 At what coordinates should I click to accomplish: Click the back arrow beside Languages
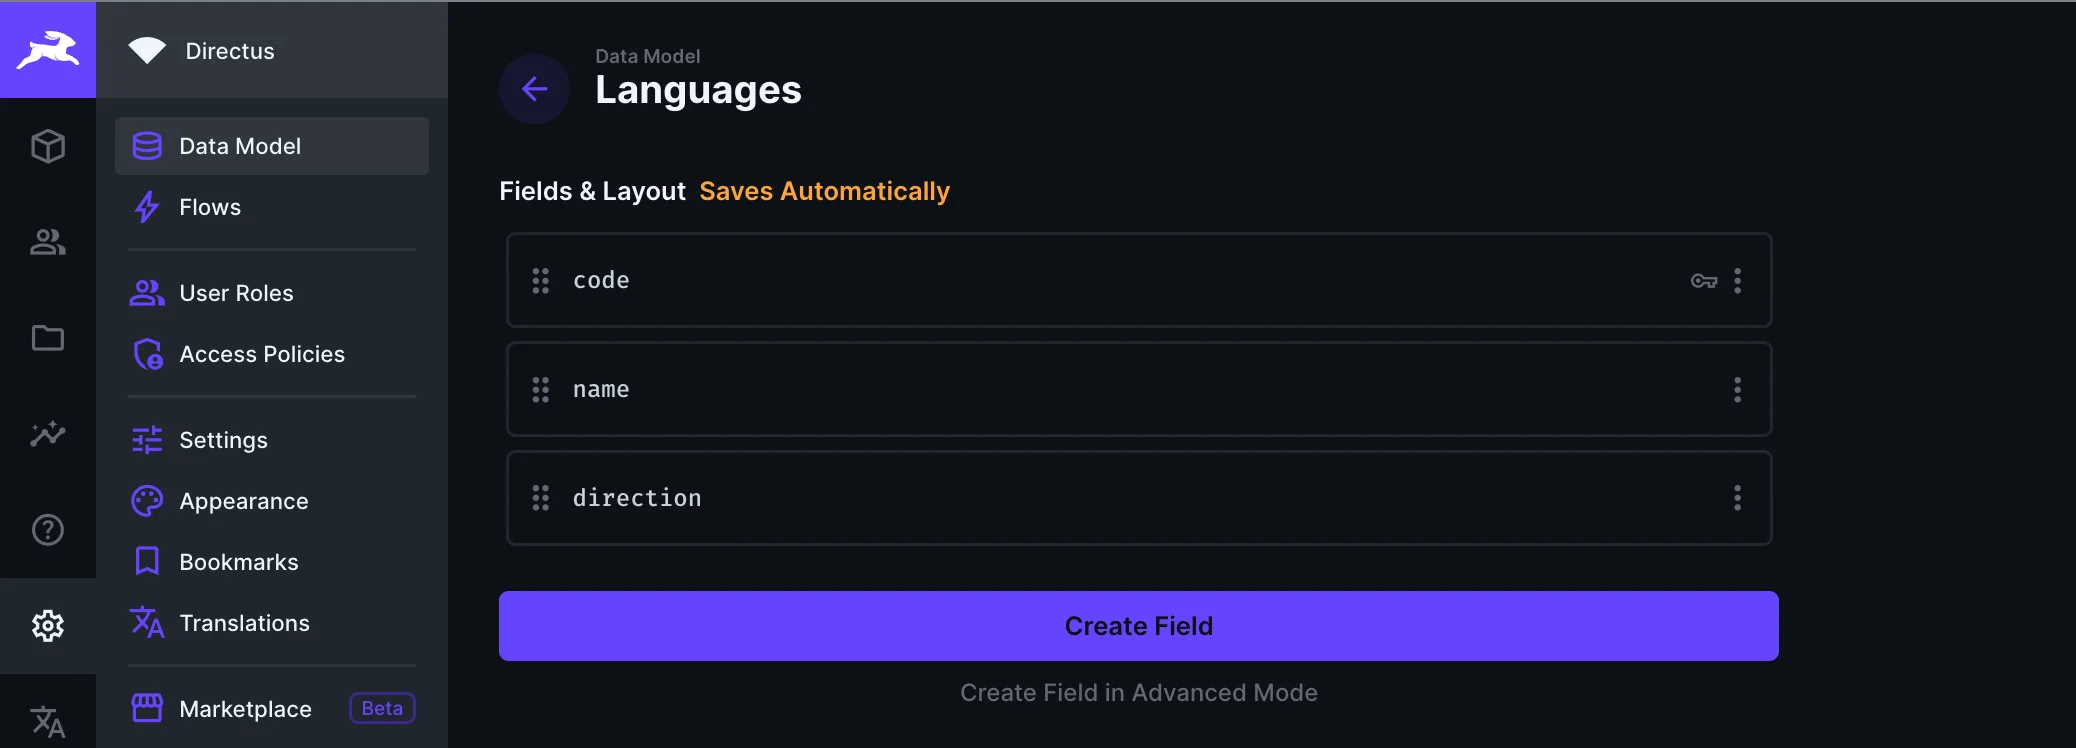pos(535,89)
